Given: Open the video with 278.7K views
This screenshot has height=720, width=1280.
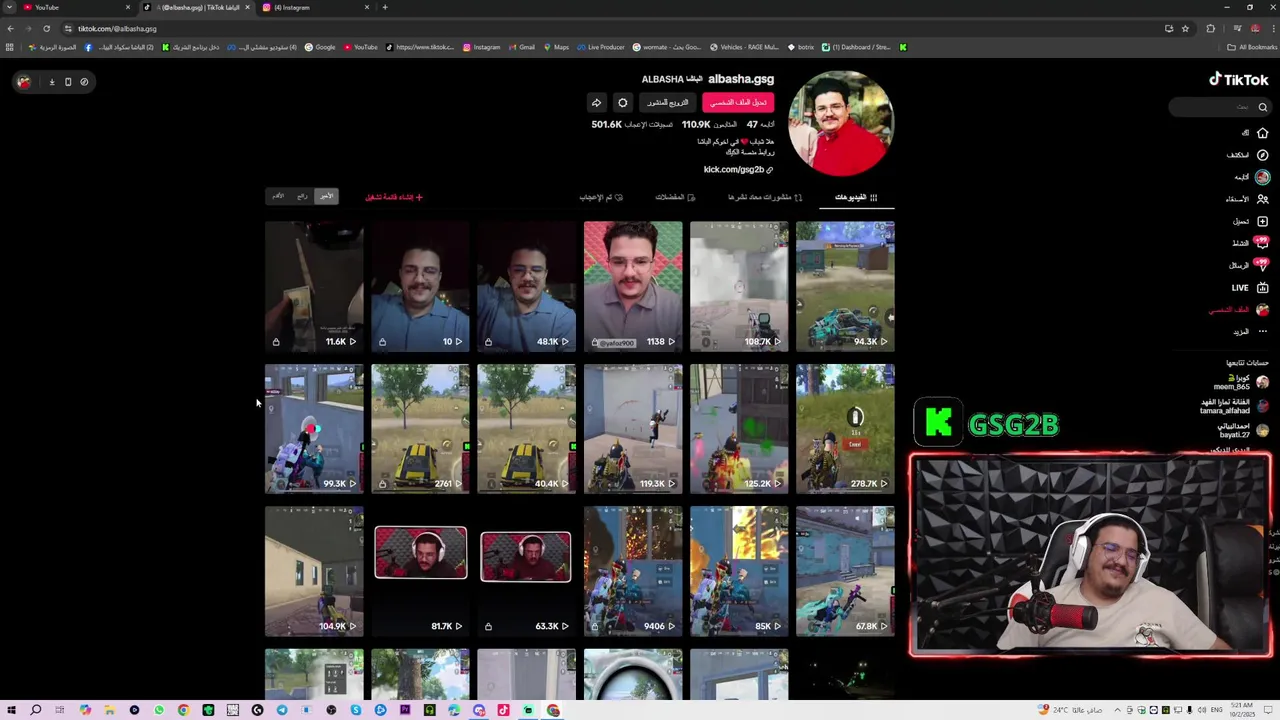Looking at the screenshot, I should pyautogui.click(x=845, y=429).
